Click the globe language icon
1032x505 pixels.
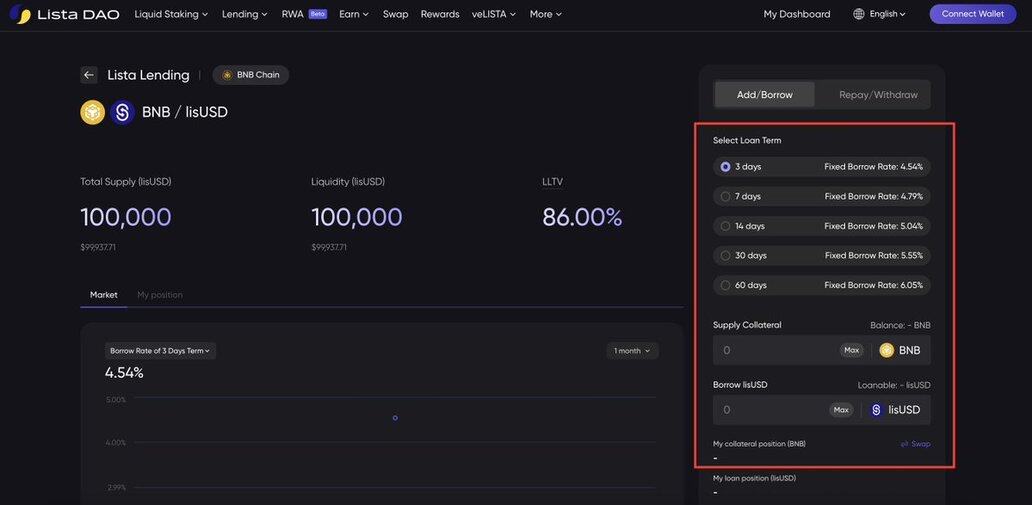click(859, 14)
